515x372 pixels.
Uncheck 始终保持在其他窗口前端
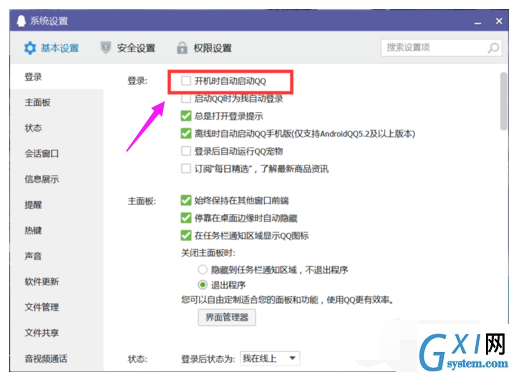tap(186, 200)
